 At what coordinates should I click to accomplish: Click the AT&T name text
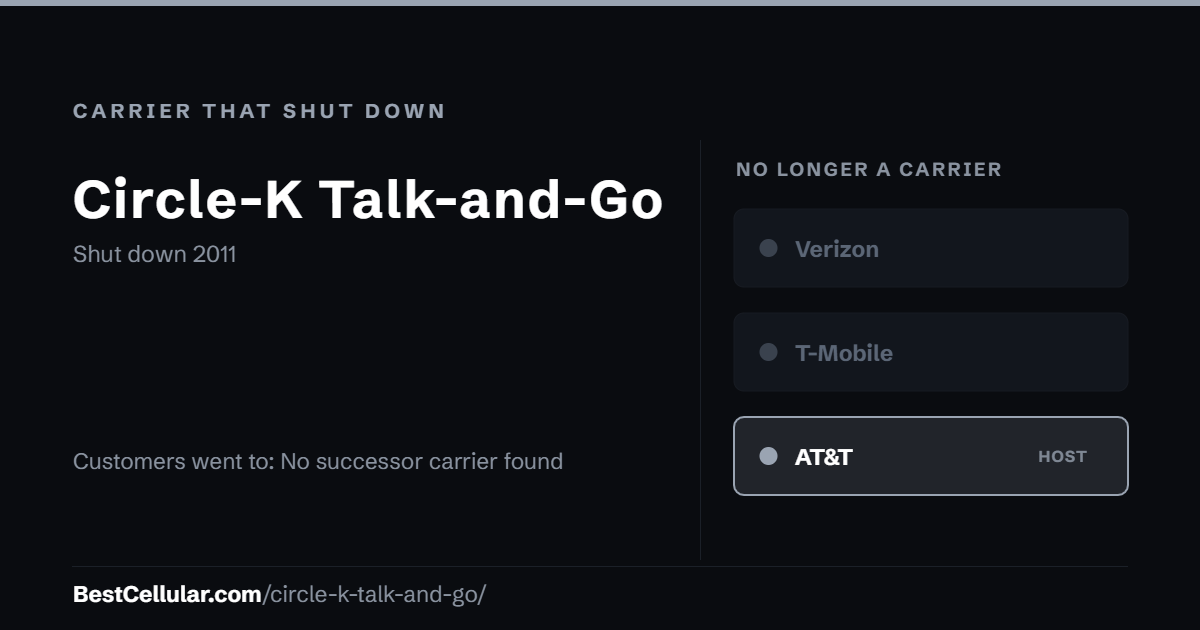(x=824, y=457)
